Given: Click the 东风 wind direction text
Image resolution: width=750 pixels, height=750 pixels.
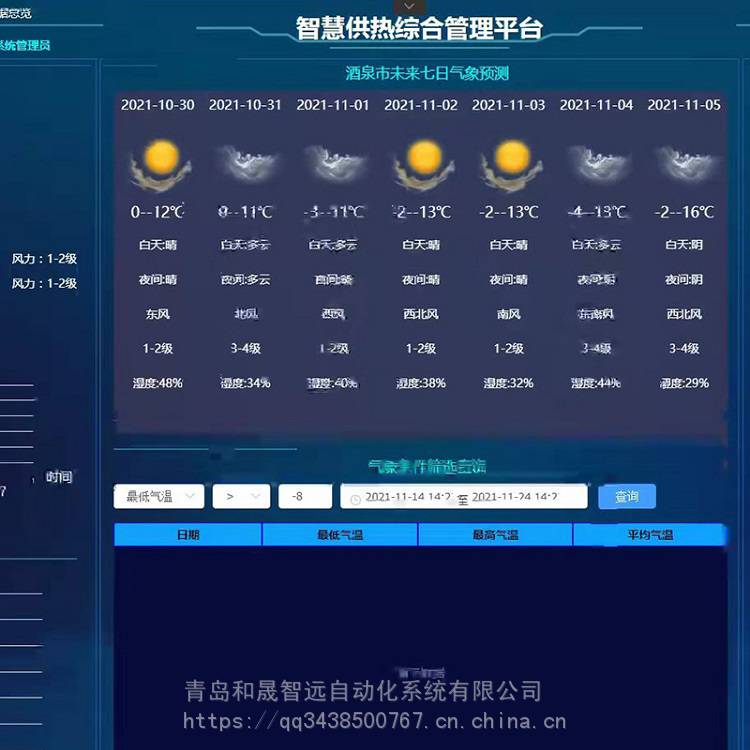Looking at the screenshot, I should click(157, 314).
